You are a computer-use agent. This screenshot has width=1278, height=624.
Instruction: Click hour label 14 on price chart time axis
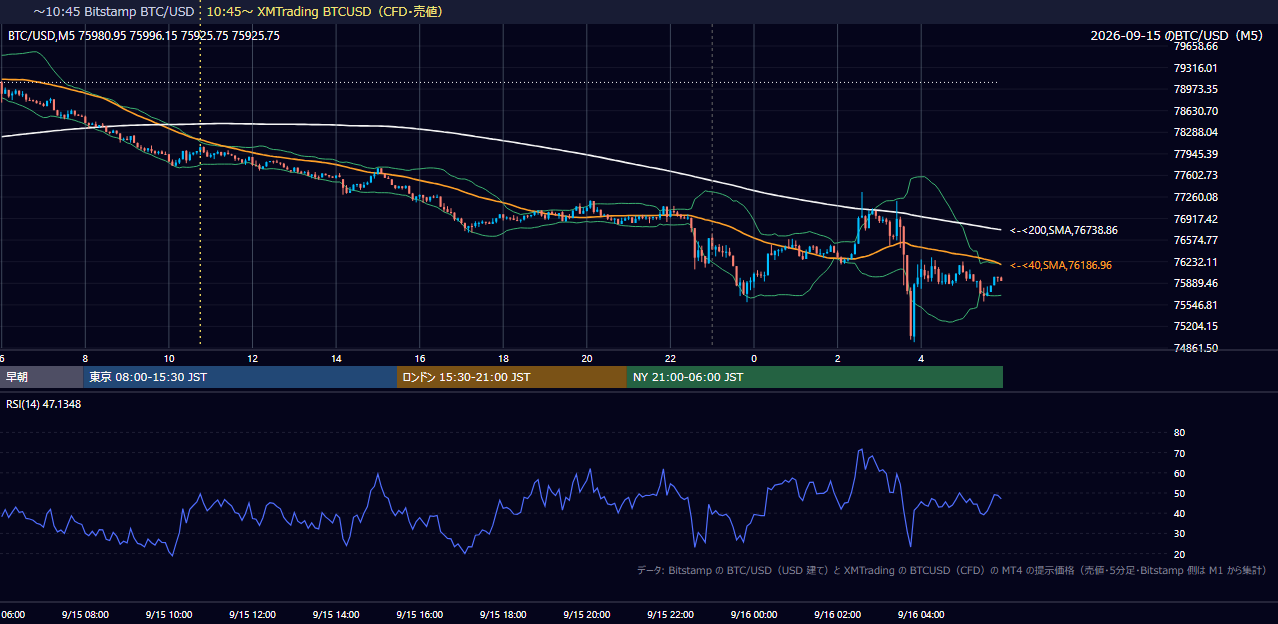coord(337,358)
